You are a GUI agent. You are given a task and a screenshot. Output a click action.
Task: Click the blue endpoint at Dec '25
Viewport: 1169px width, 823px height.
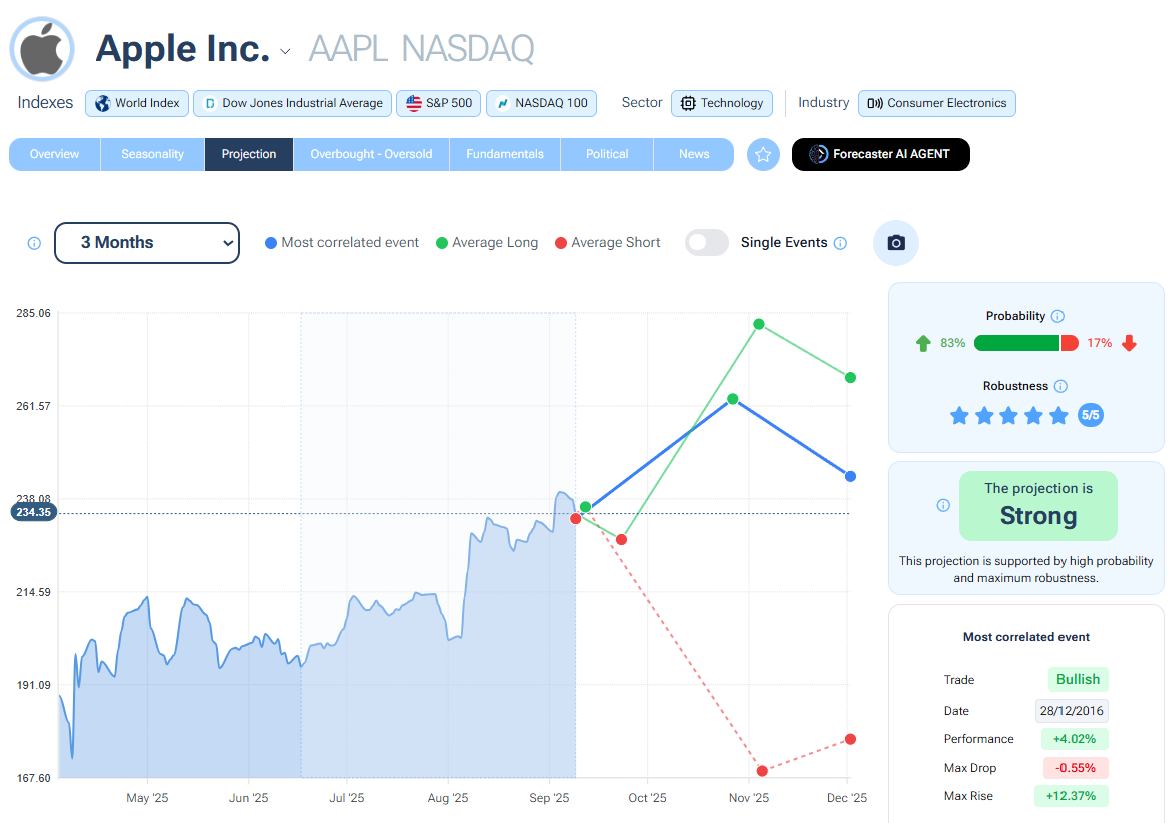click(851, 476)
